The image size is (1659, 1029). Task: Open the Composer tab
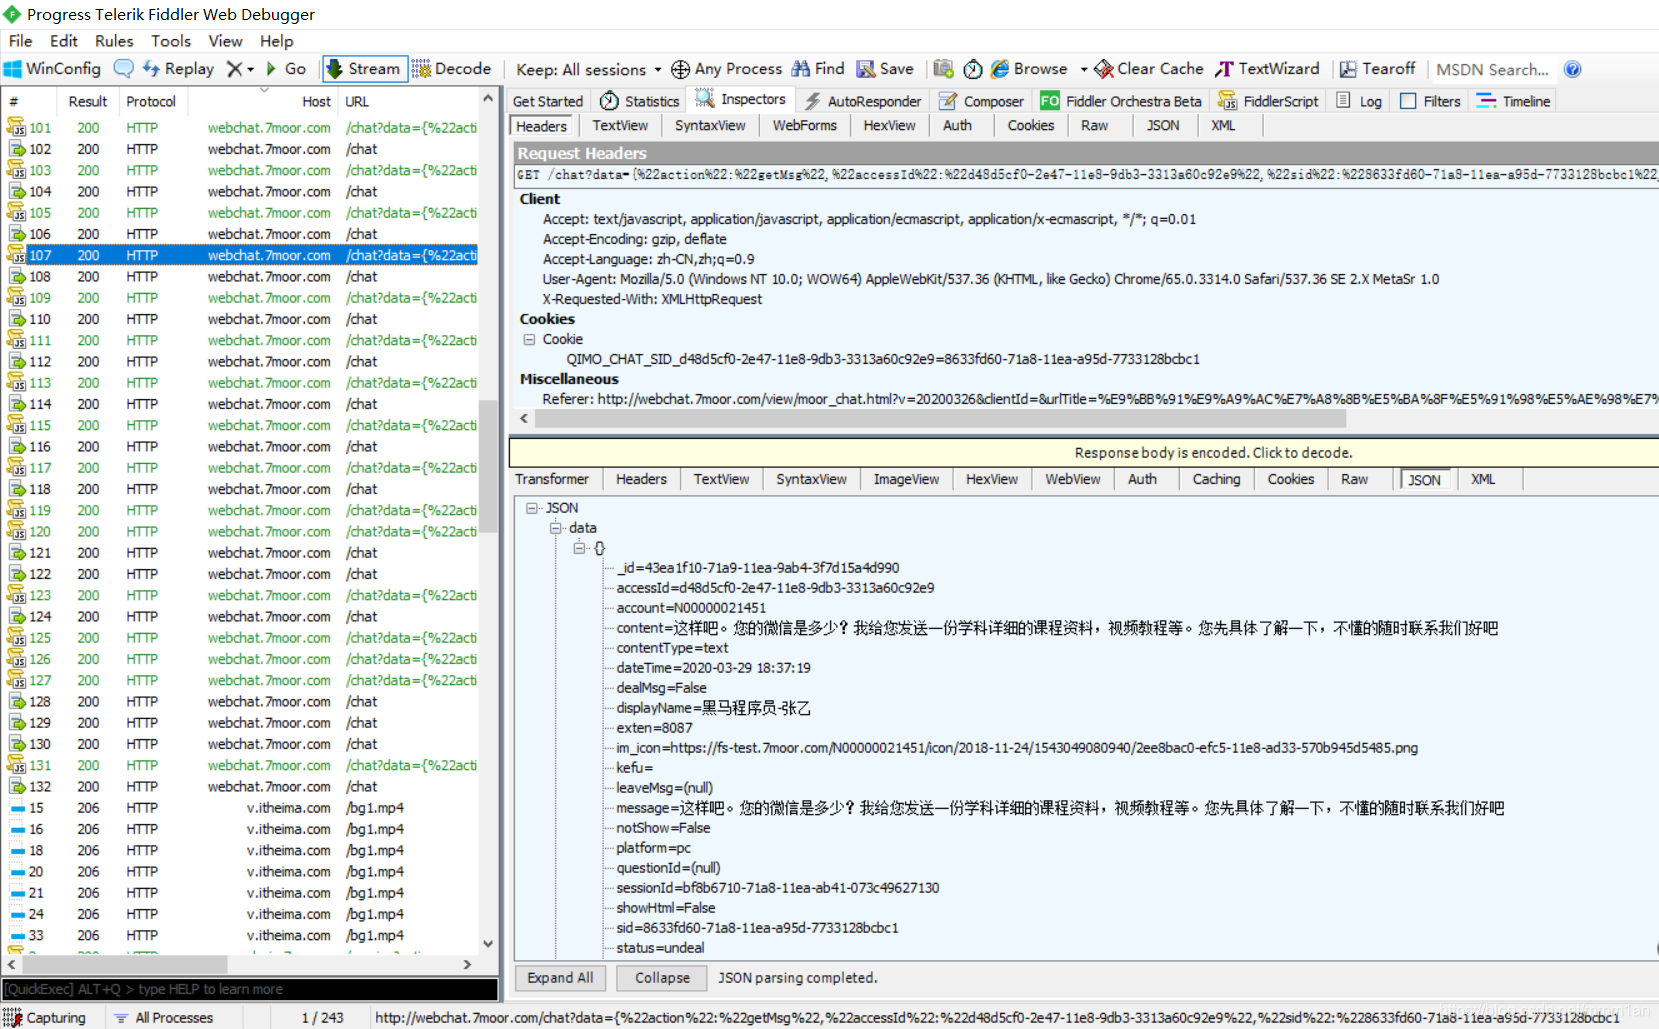(981, 101)
